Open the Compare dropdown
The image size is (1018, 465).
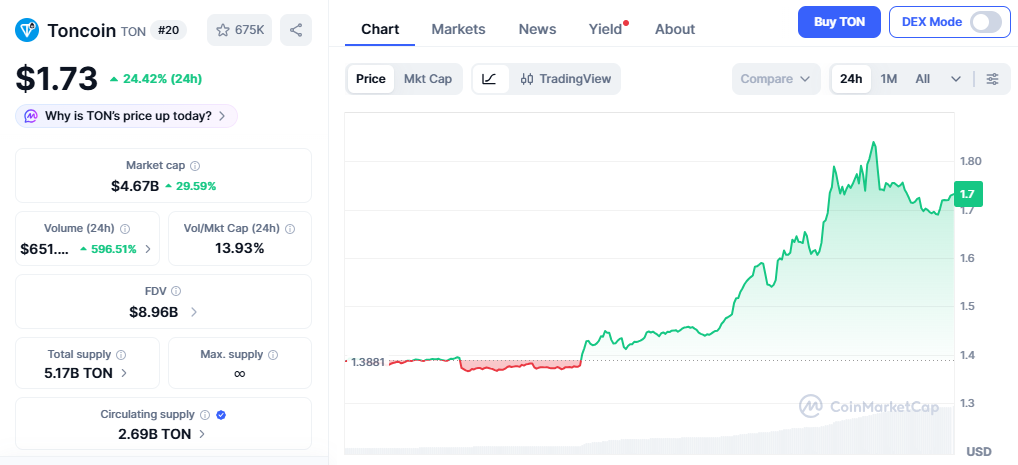(x=776, y=79)
